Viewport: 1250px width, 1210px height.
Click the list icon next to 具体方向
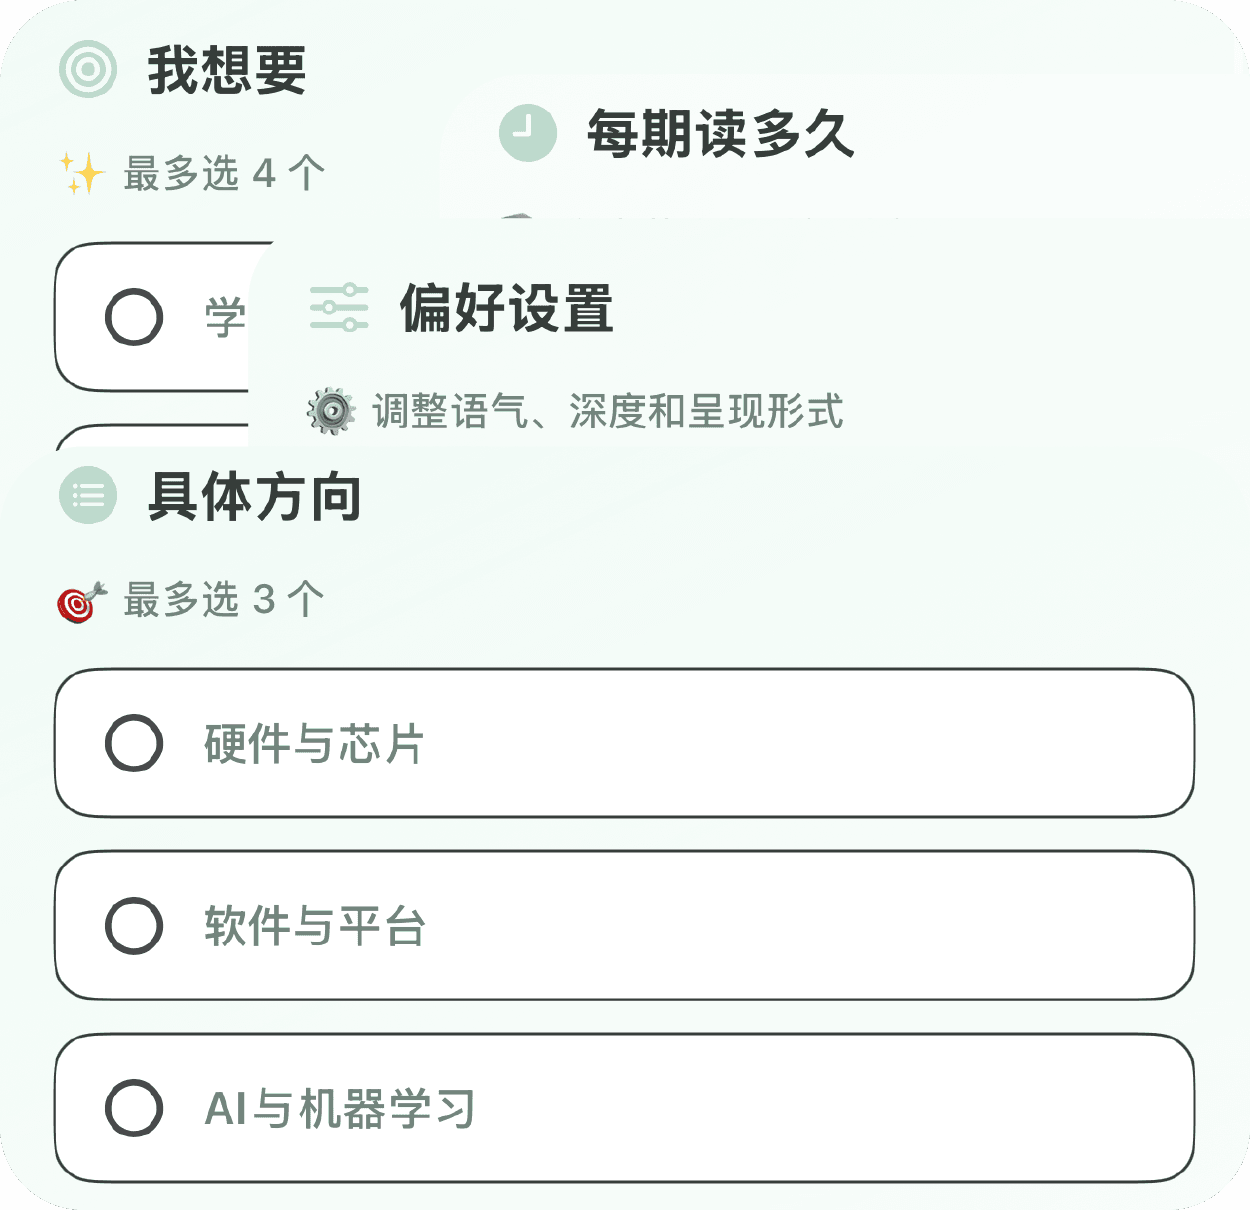[87, 495]
